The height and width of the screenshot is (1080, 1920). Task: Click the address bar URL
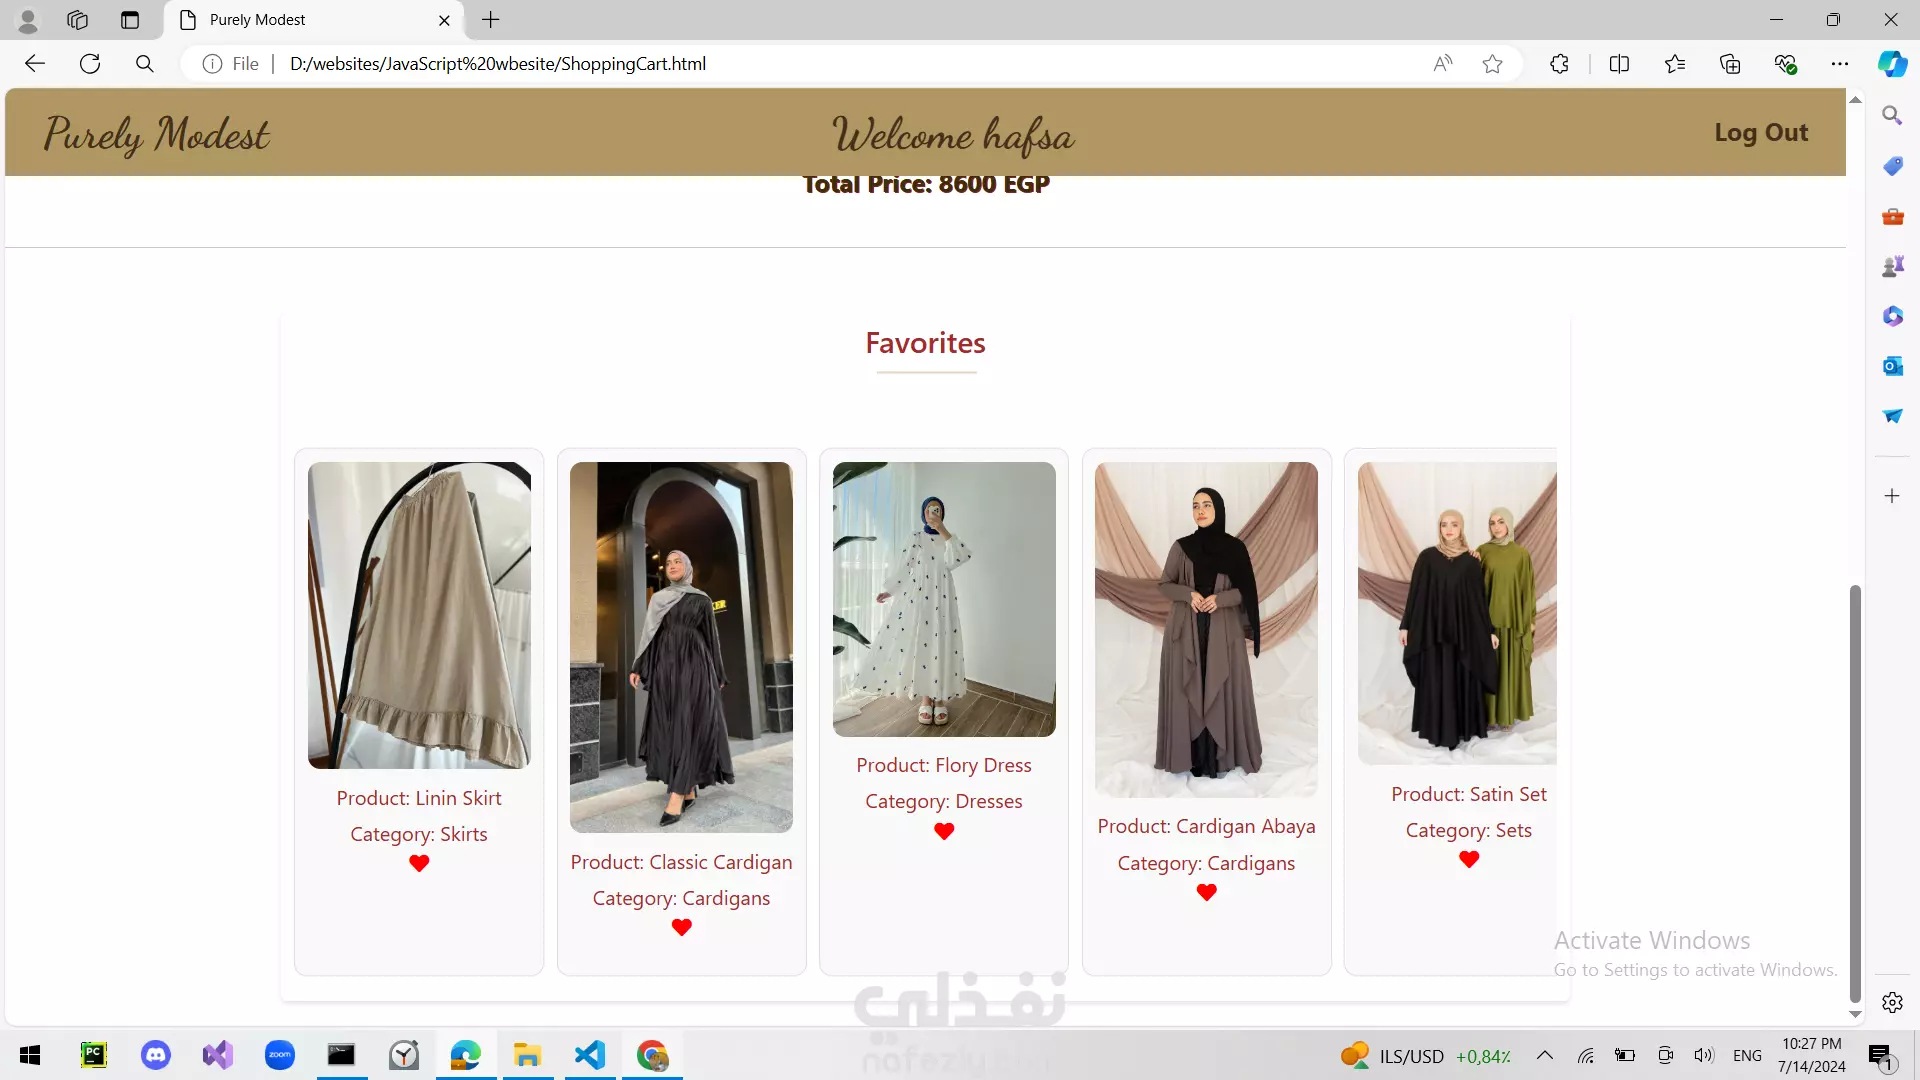pos(498,64)
